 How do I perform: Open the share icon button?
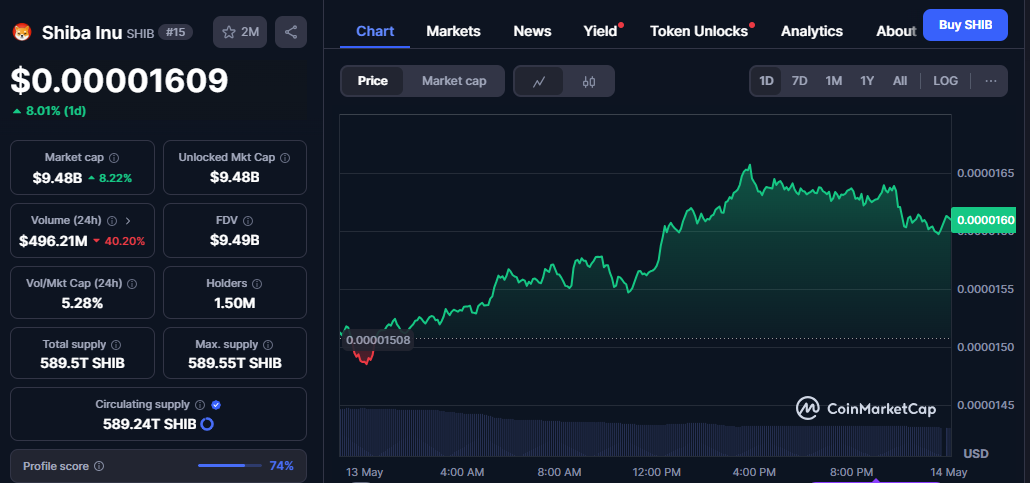[291, 32]
